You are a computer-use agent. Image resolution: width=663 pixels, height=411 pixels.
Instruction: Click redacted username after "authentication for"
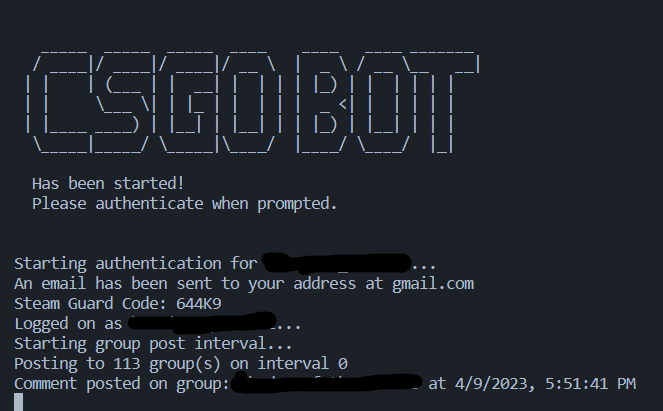337,263
